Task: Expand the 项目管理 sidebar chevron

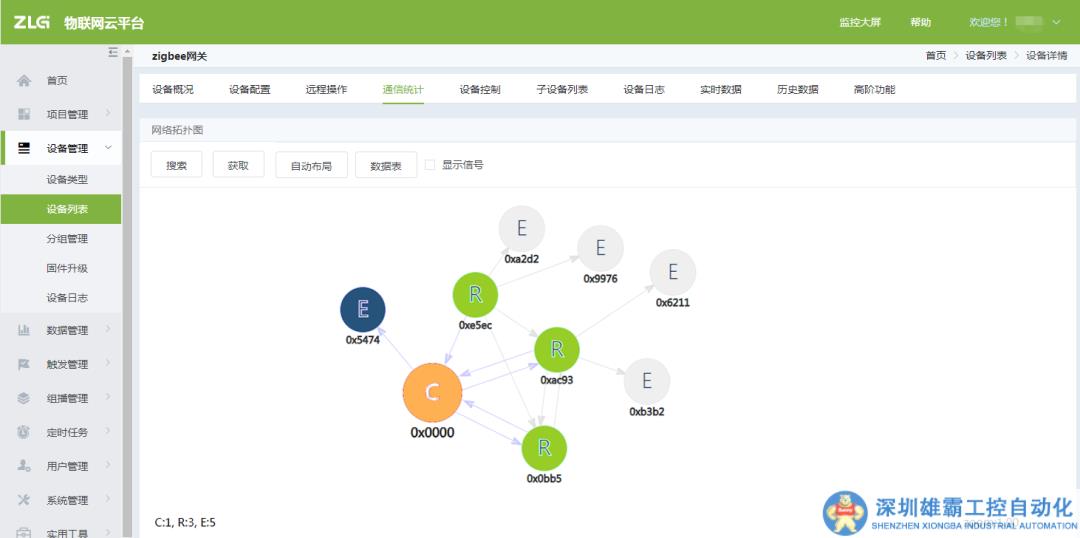Action: point(108,114)
